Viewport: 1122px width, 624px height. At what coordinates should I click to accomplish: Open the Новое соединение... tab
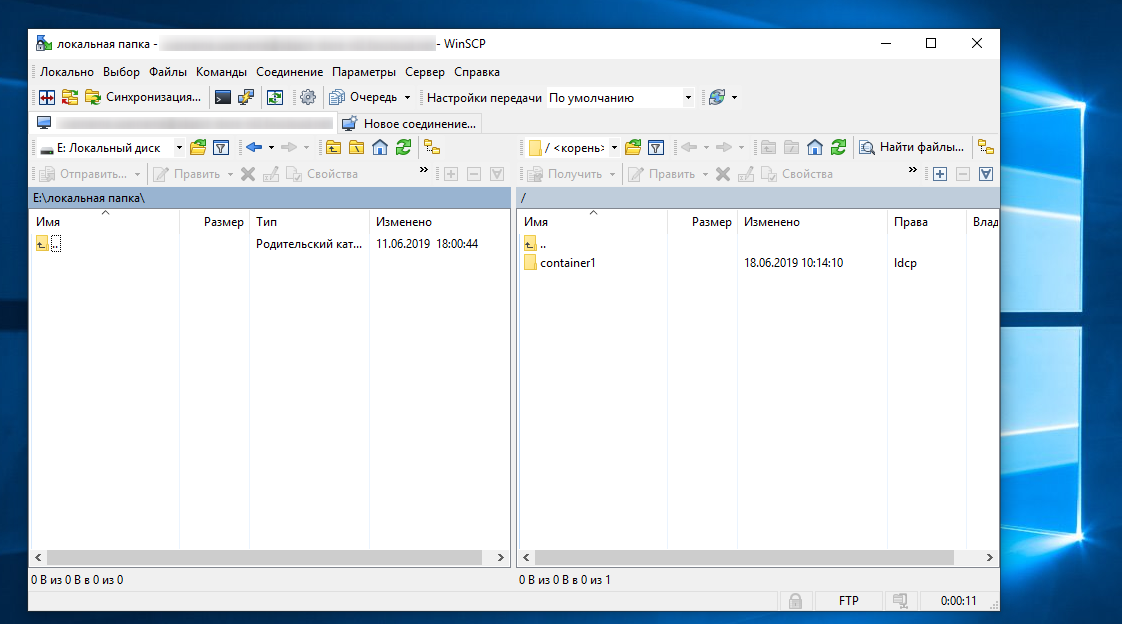[411, 124]
